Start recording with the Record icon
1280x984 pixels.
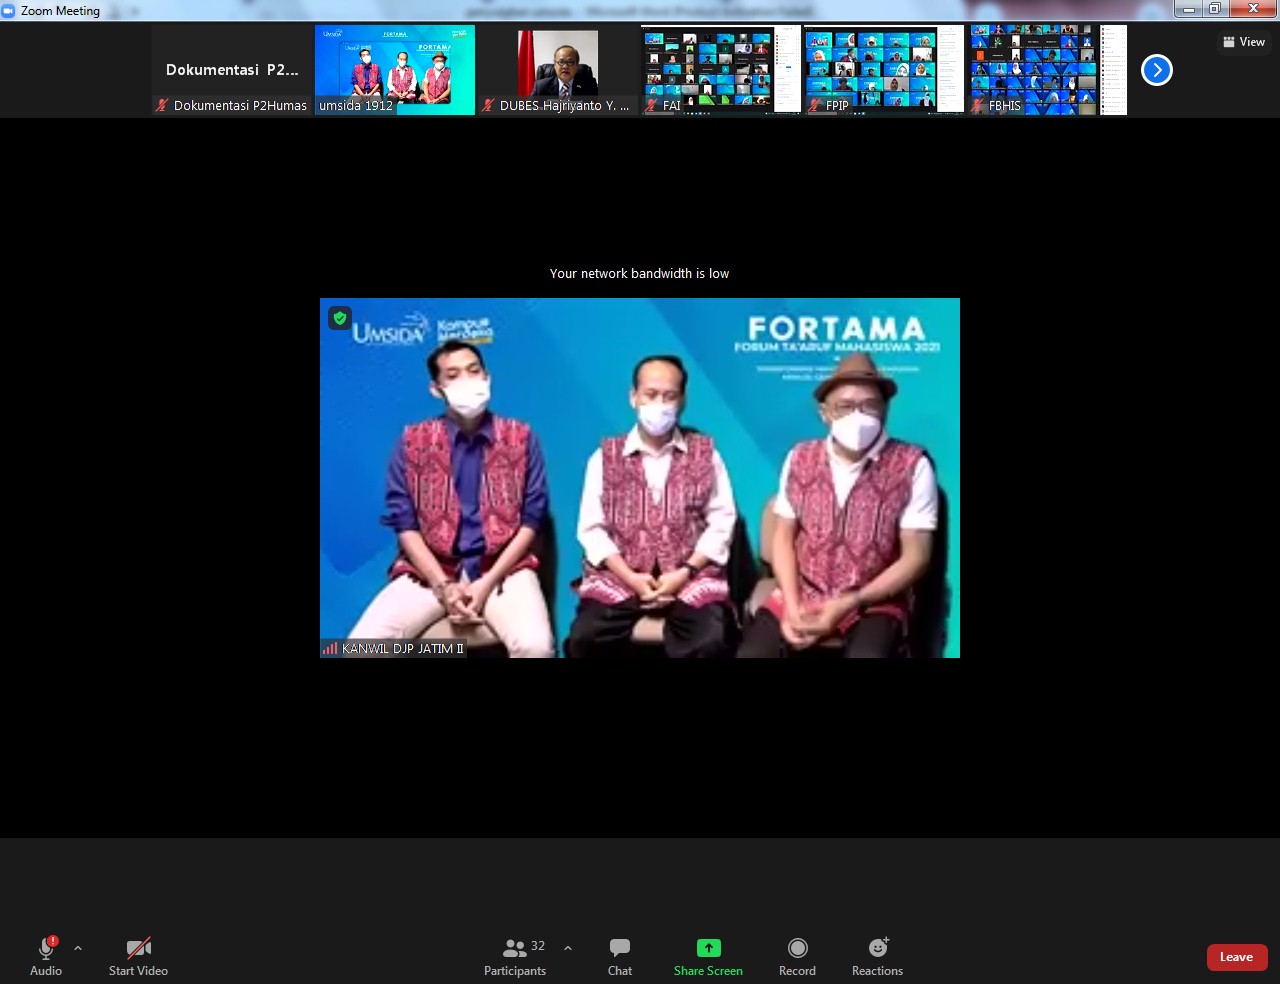[x=797, y=948]
